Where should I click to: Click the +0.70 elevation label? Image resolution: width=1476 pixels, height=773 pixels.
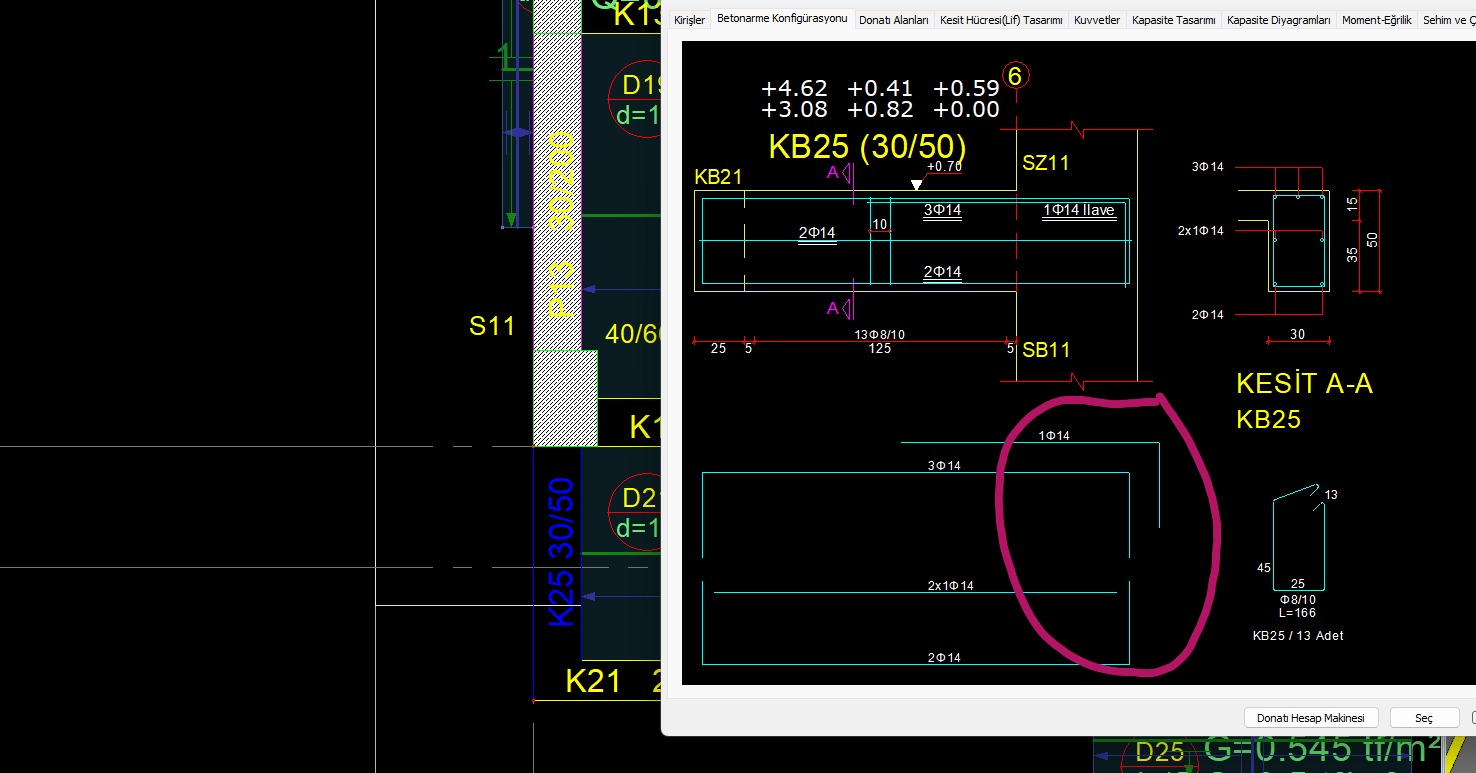pyautogui.click(x=944, y=167)
